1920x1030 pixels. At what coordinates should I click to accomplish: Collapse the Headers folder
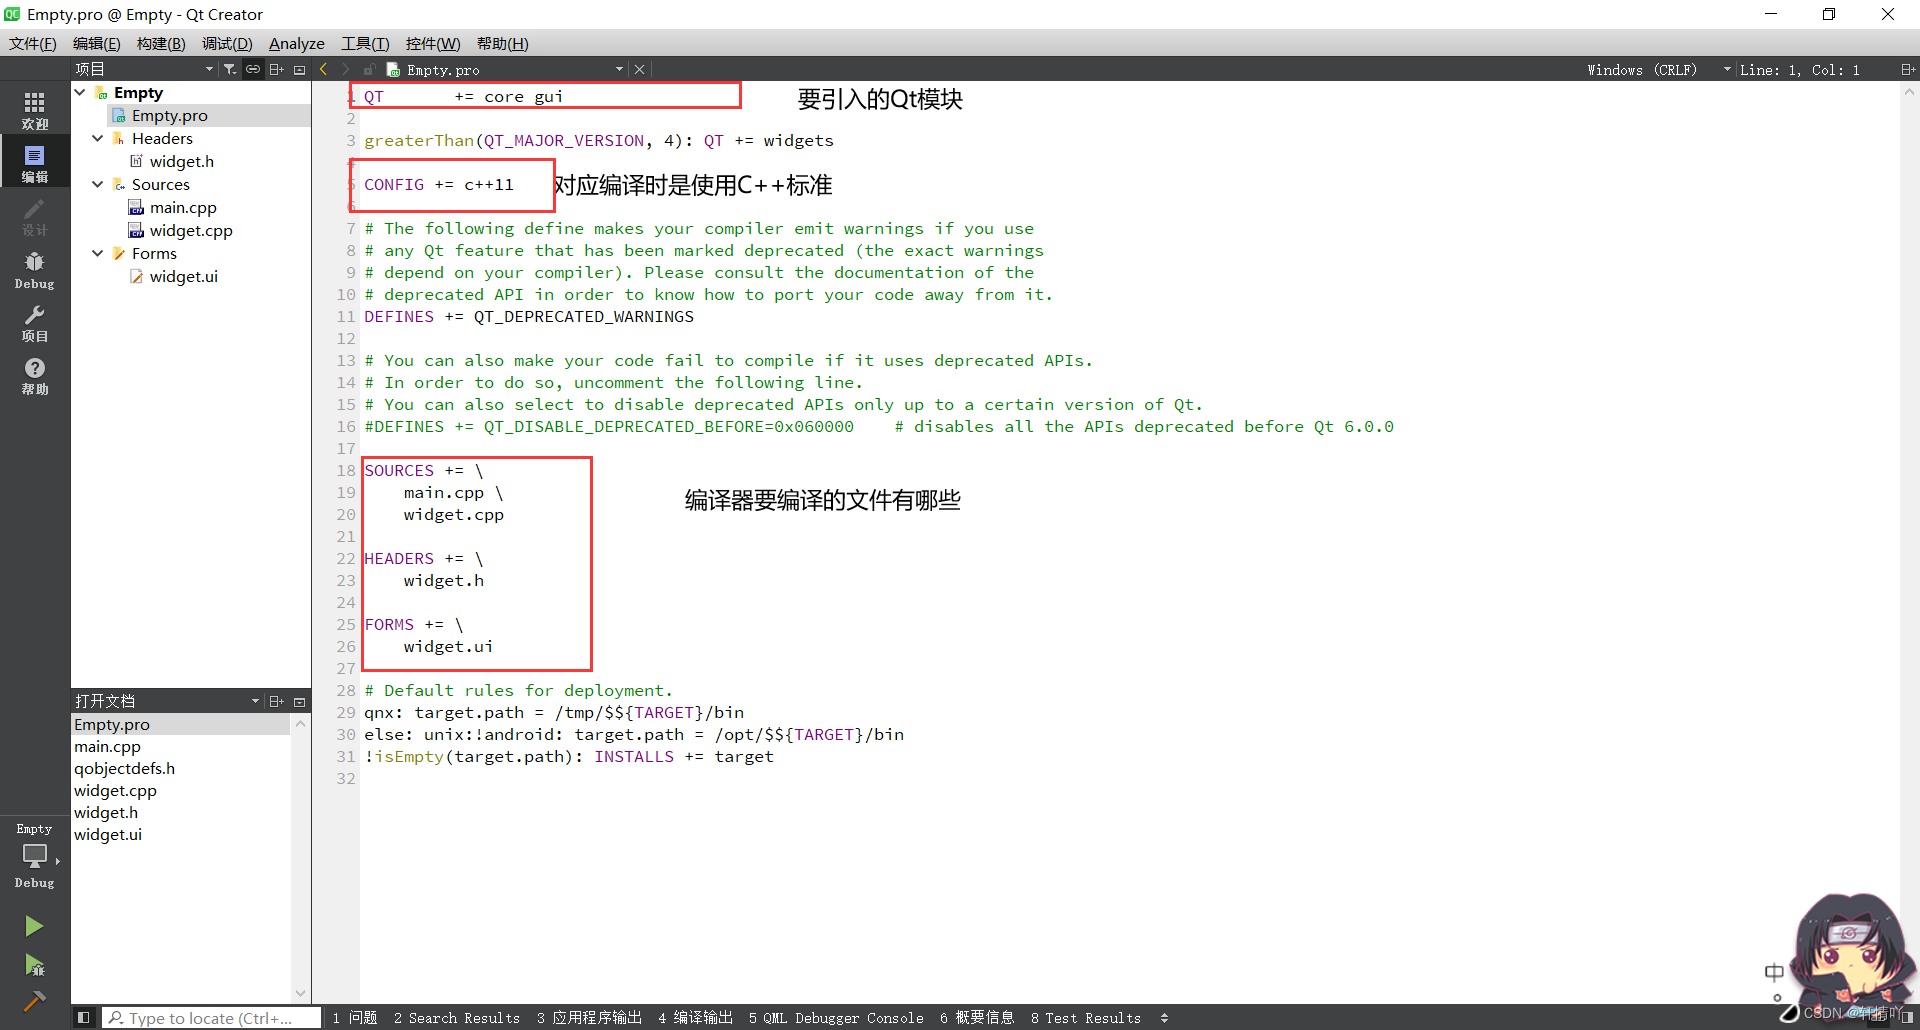(x=98, y=138)
